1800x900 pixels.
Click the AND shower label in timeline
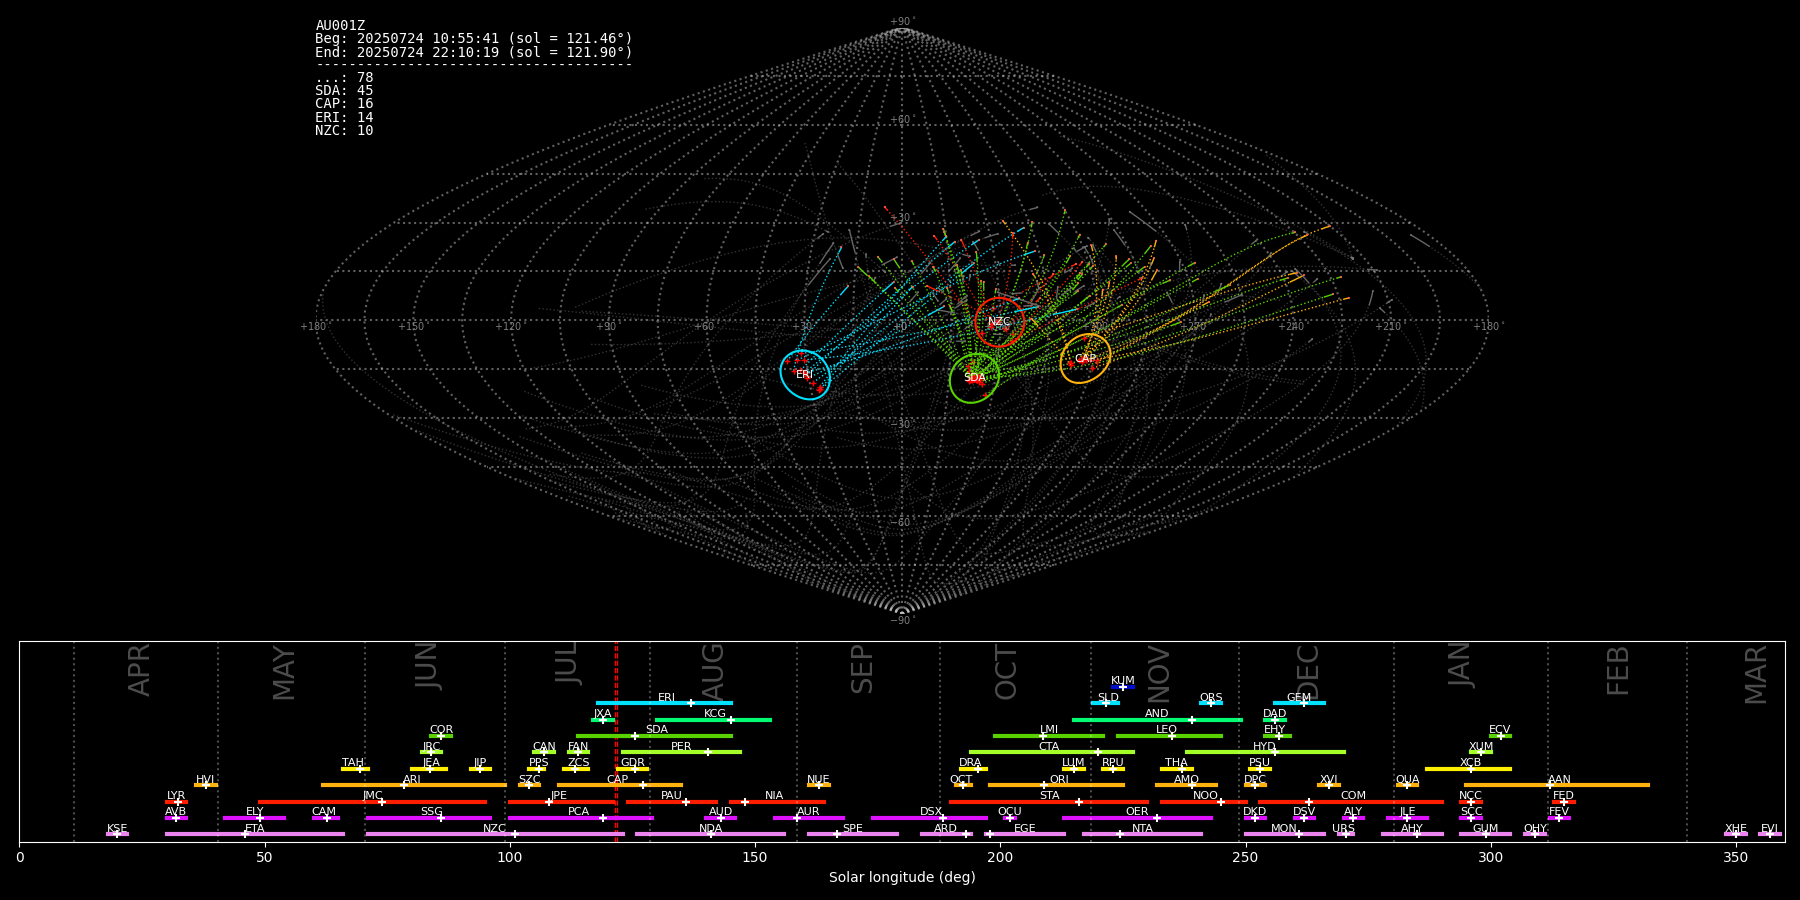(x=1157, y=714)
